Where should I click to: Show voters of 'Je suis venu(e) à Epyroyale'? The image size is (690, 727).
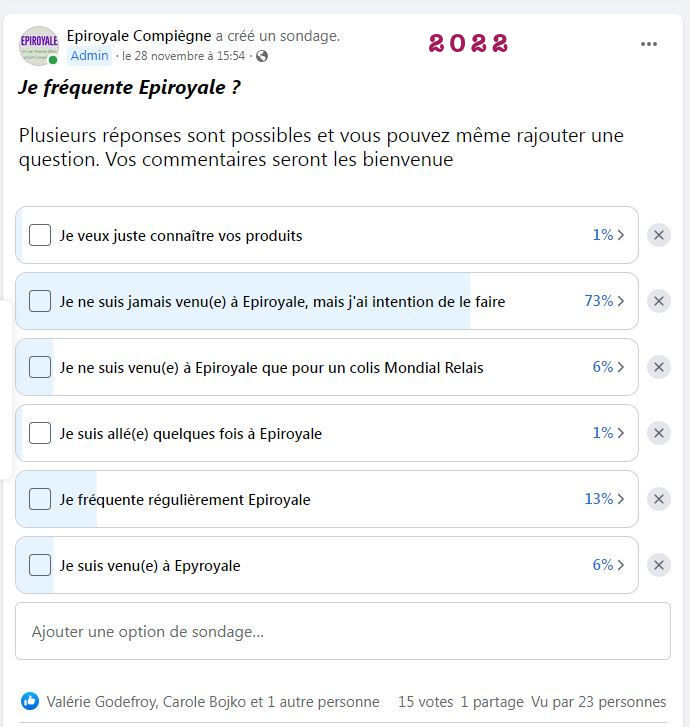(x=608, y=565)
